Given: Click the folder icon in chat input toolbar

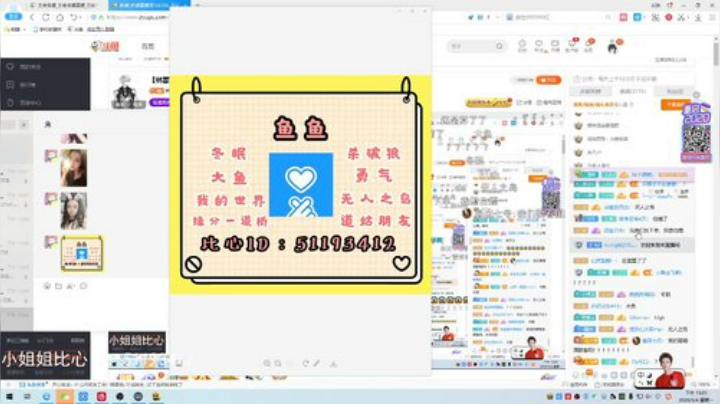Looking at the screenshot, I should point(59,286).
